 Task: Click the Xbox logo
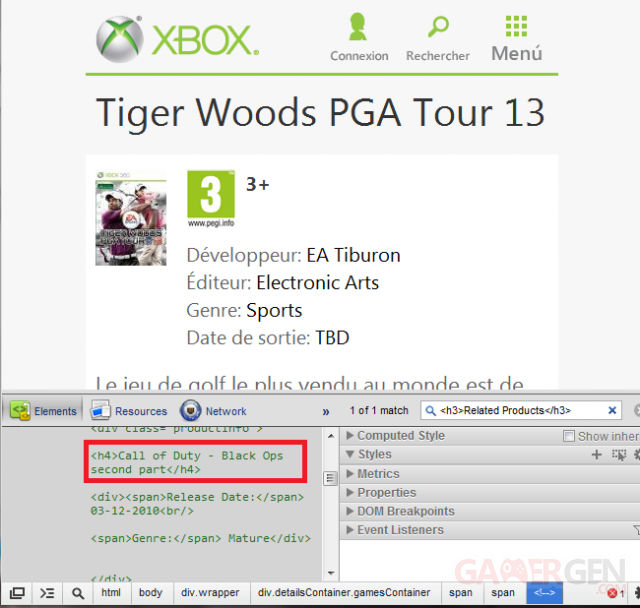click(x=178, y=40)
